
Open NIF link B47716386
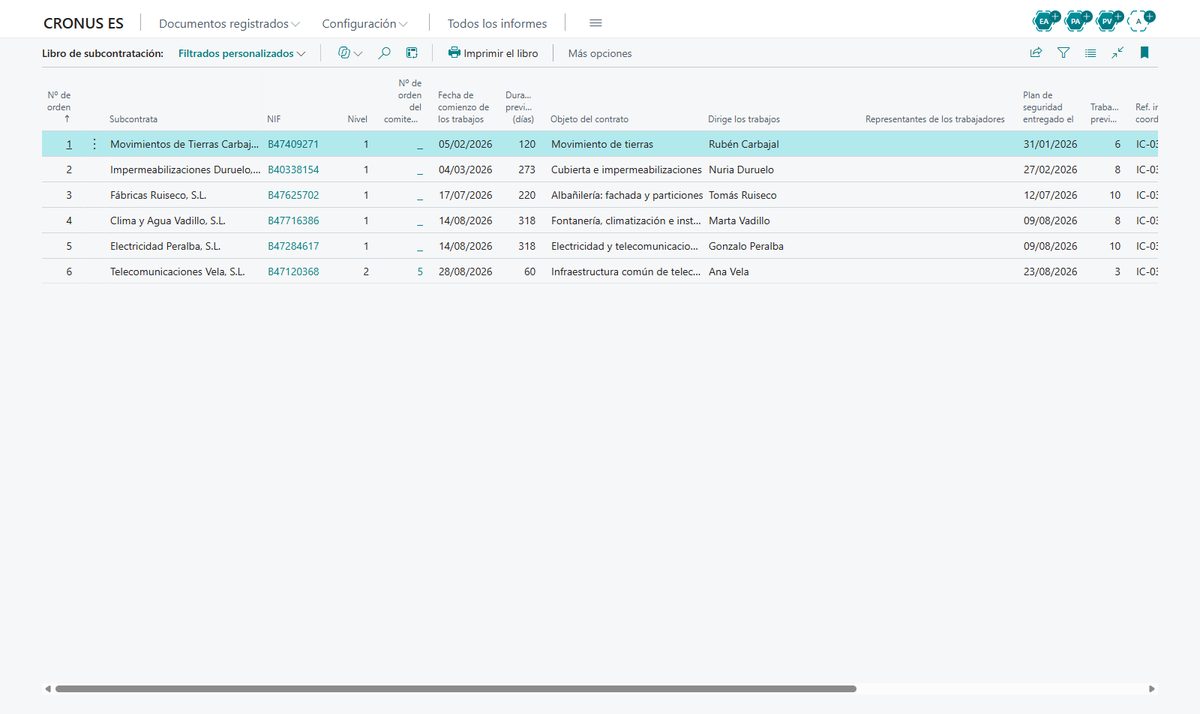(293, 221)
